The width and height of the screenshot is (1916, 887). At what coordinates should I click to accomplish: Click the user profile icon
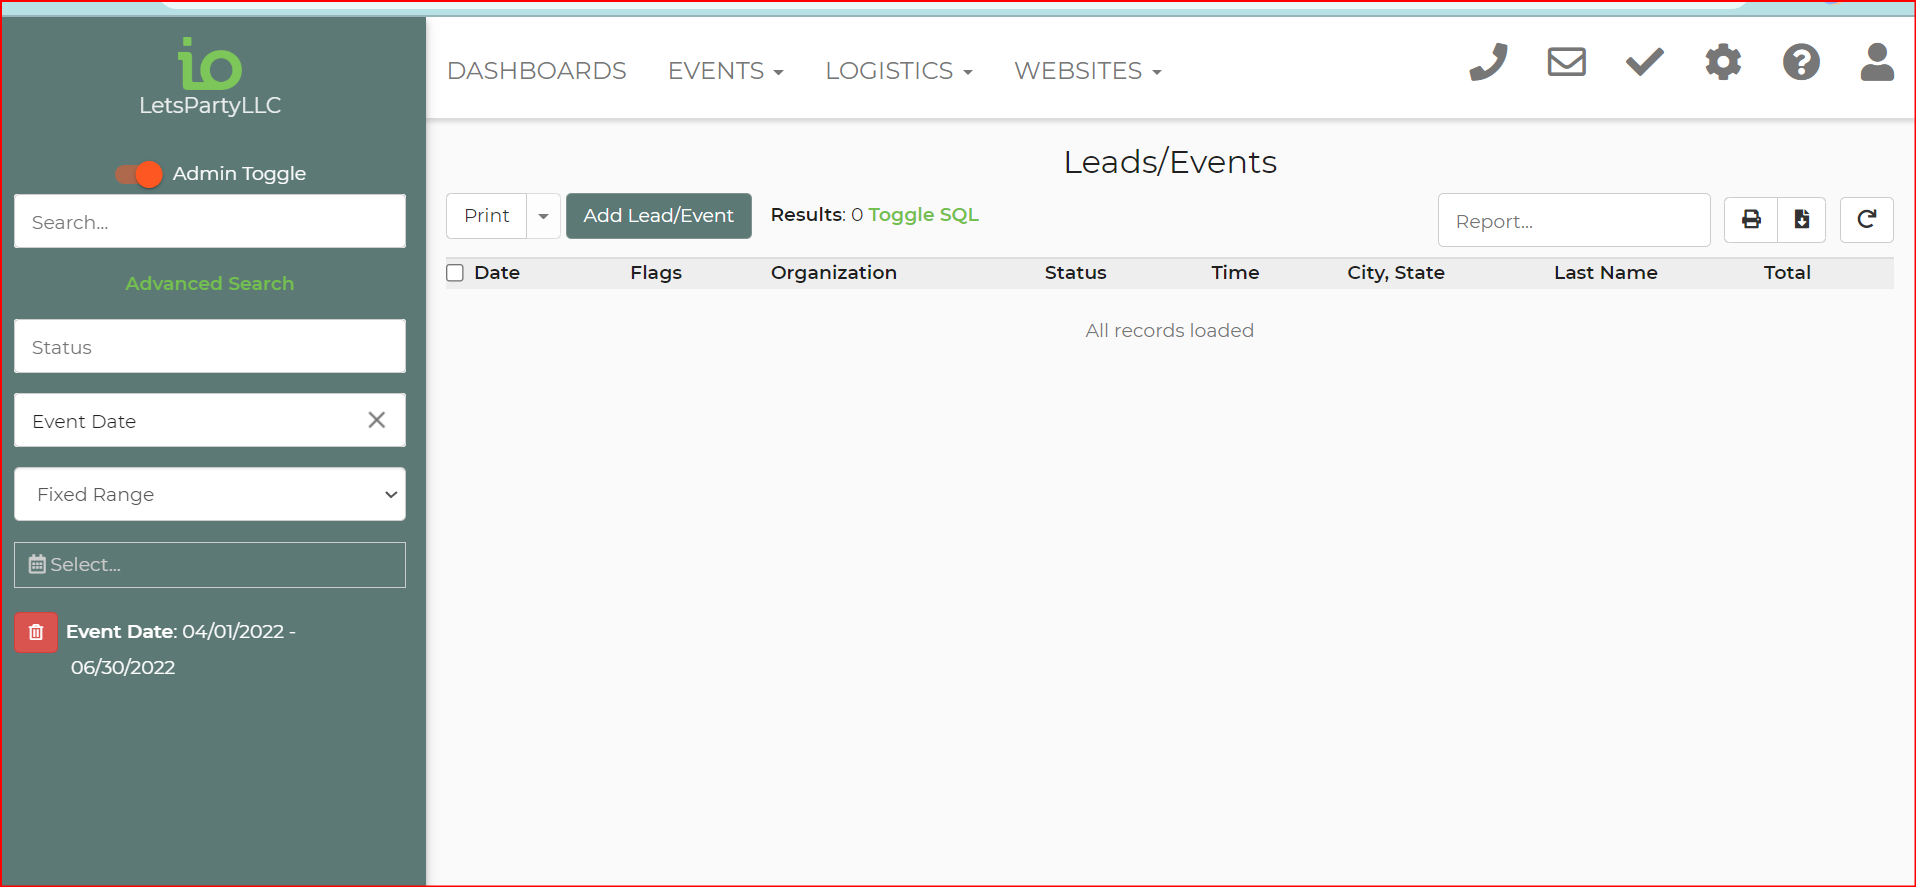1876,62
